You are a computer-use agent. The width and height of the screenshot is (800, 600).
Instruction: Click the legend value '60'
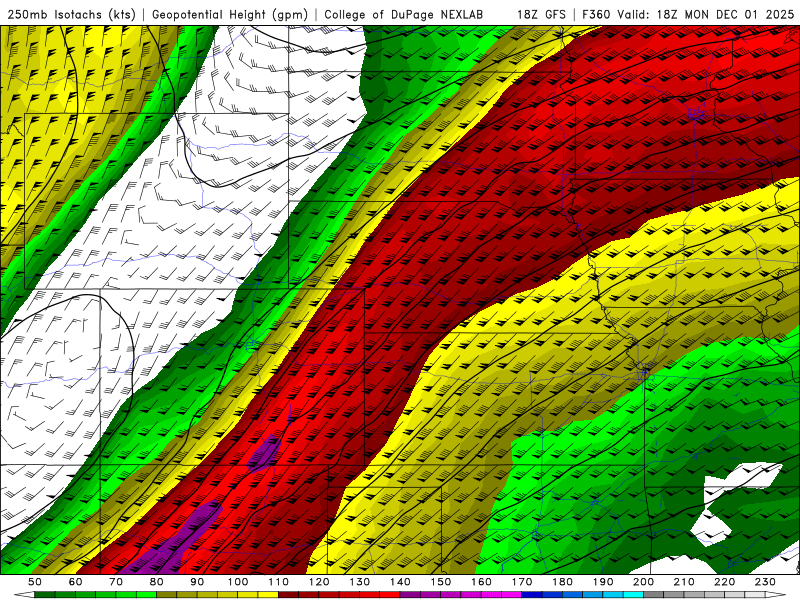pos(75,582)
